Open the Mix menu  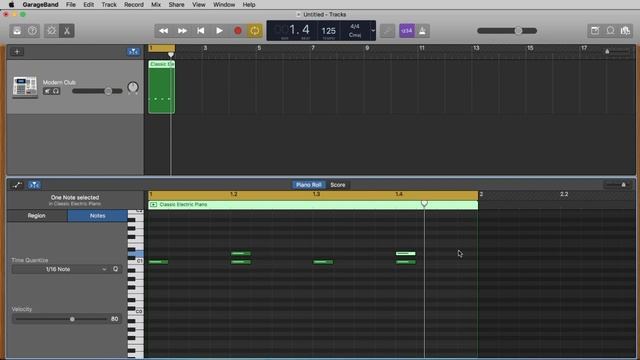point(156,4)
